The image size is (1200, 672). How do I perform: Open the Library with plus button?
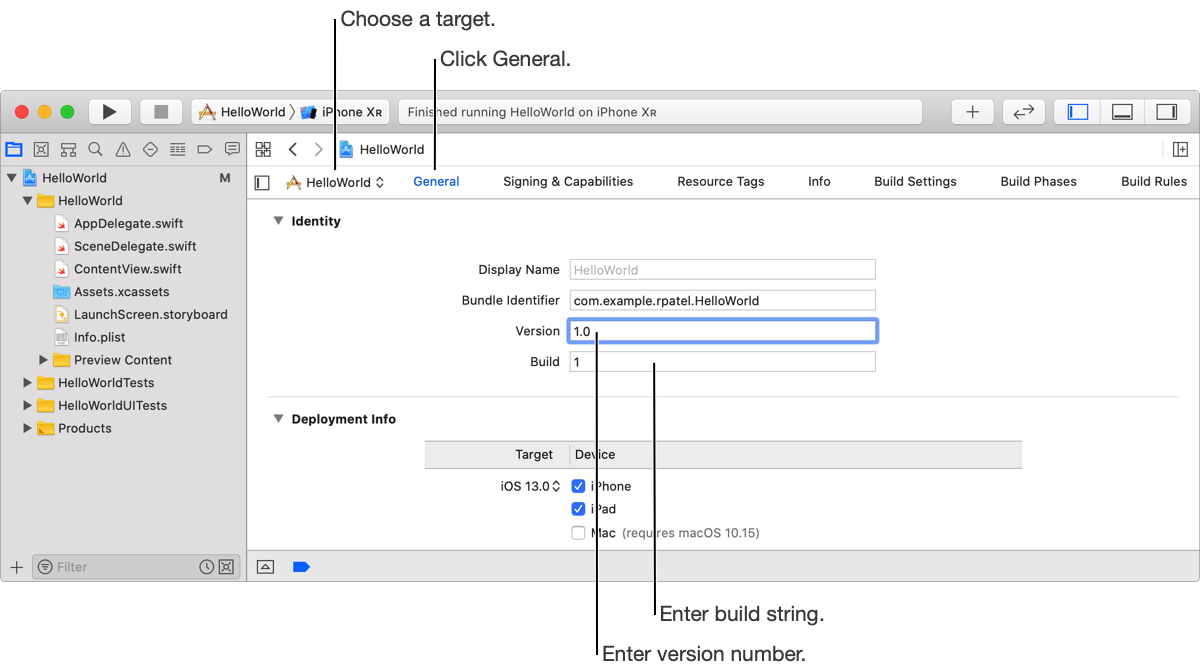[972, 112]
